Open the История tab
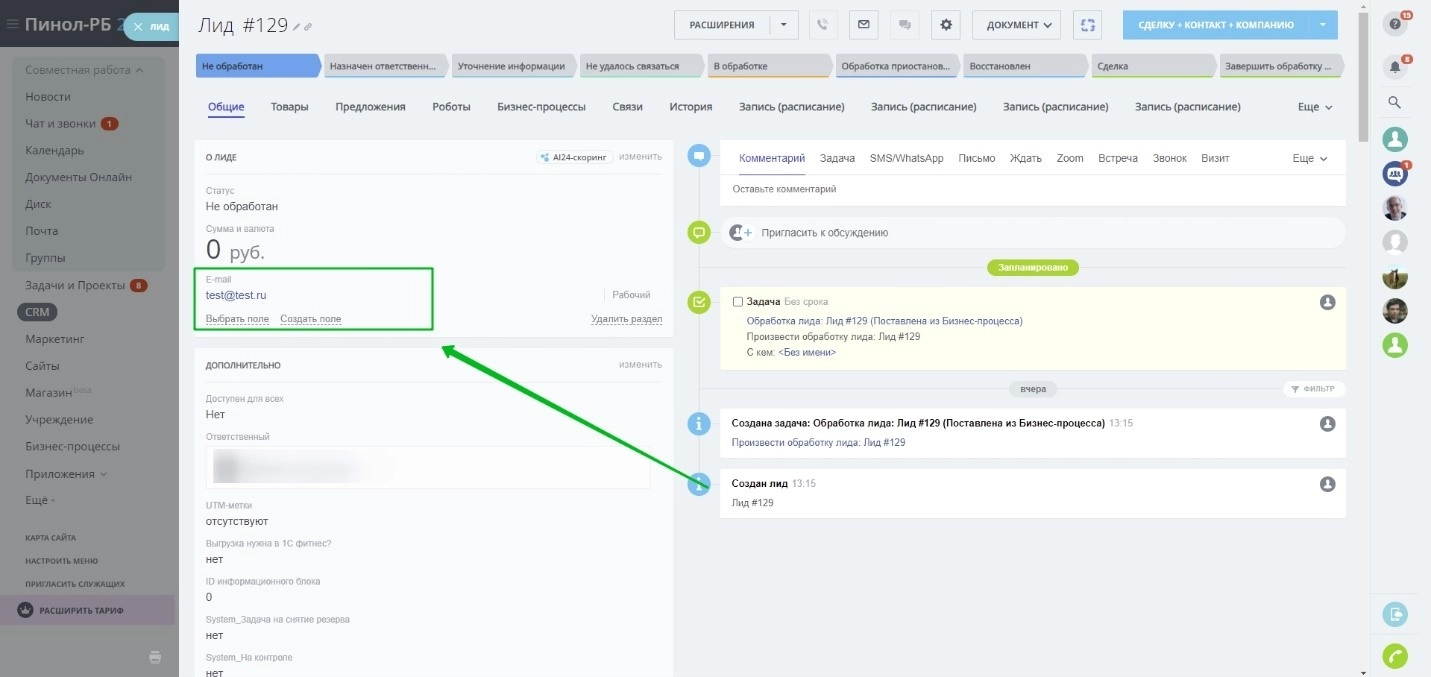This screenshot has height=677, width=1431. pos(691,107)
